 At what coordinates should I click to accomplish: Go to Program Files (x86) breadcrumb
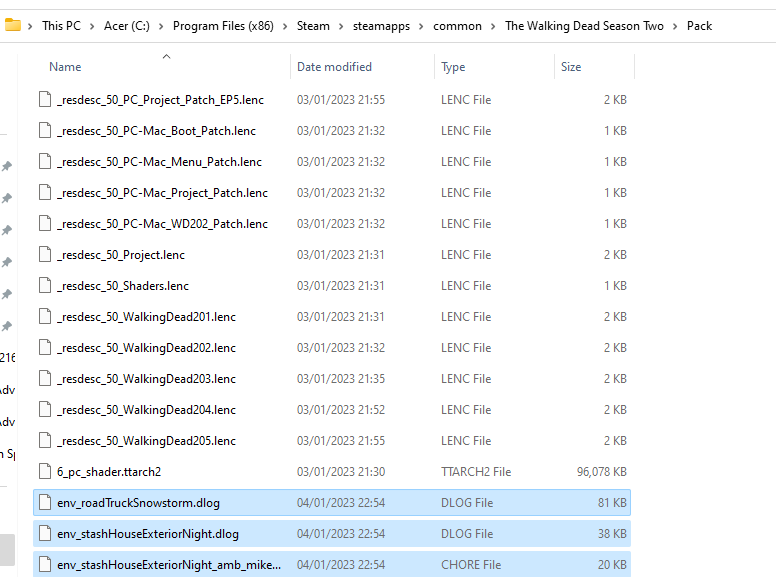[223, 26]
